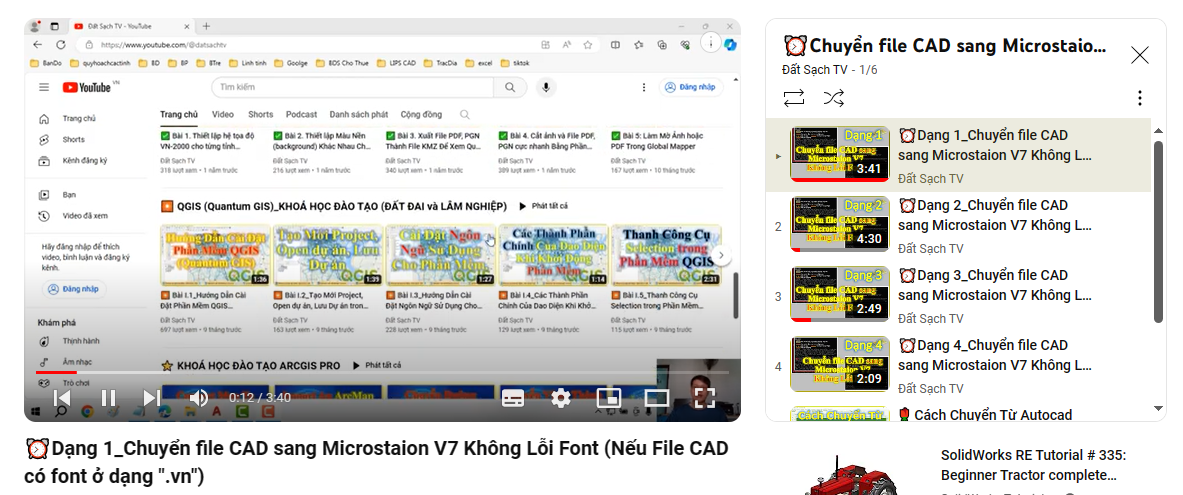Screen dimensions: 1183x495
Task: Enter full screen with the player fullscreen icon
Action: [x=704, y=398]
